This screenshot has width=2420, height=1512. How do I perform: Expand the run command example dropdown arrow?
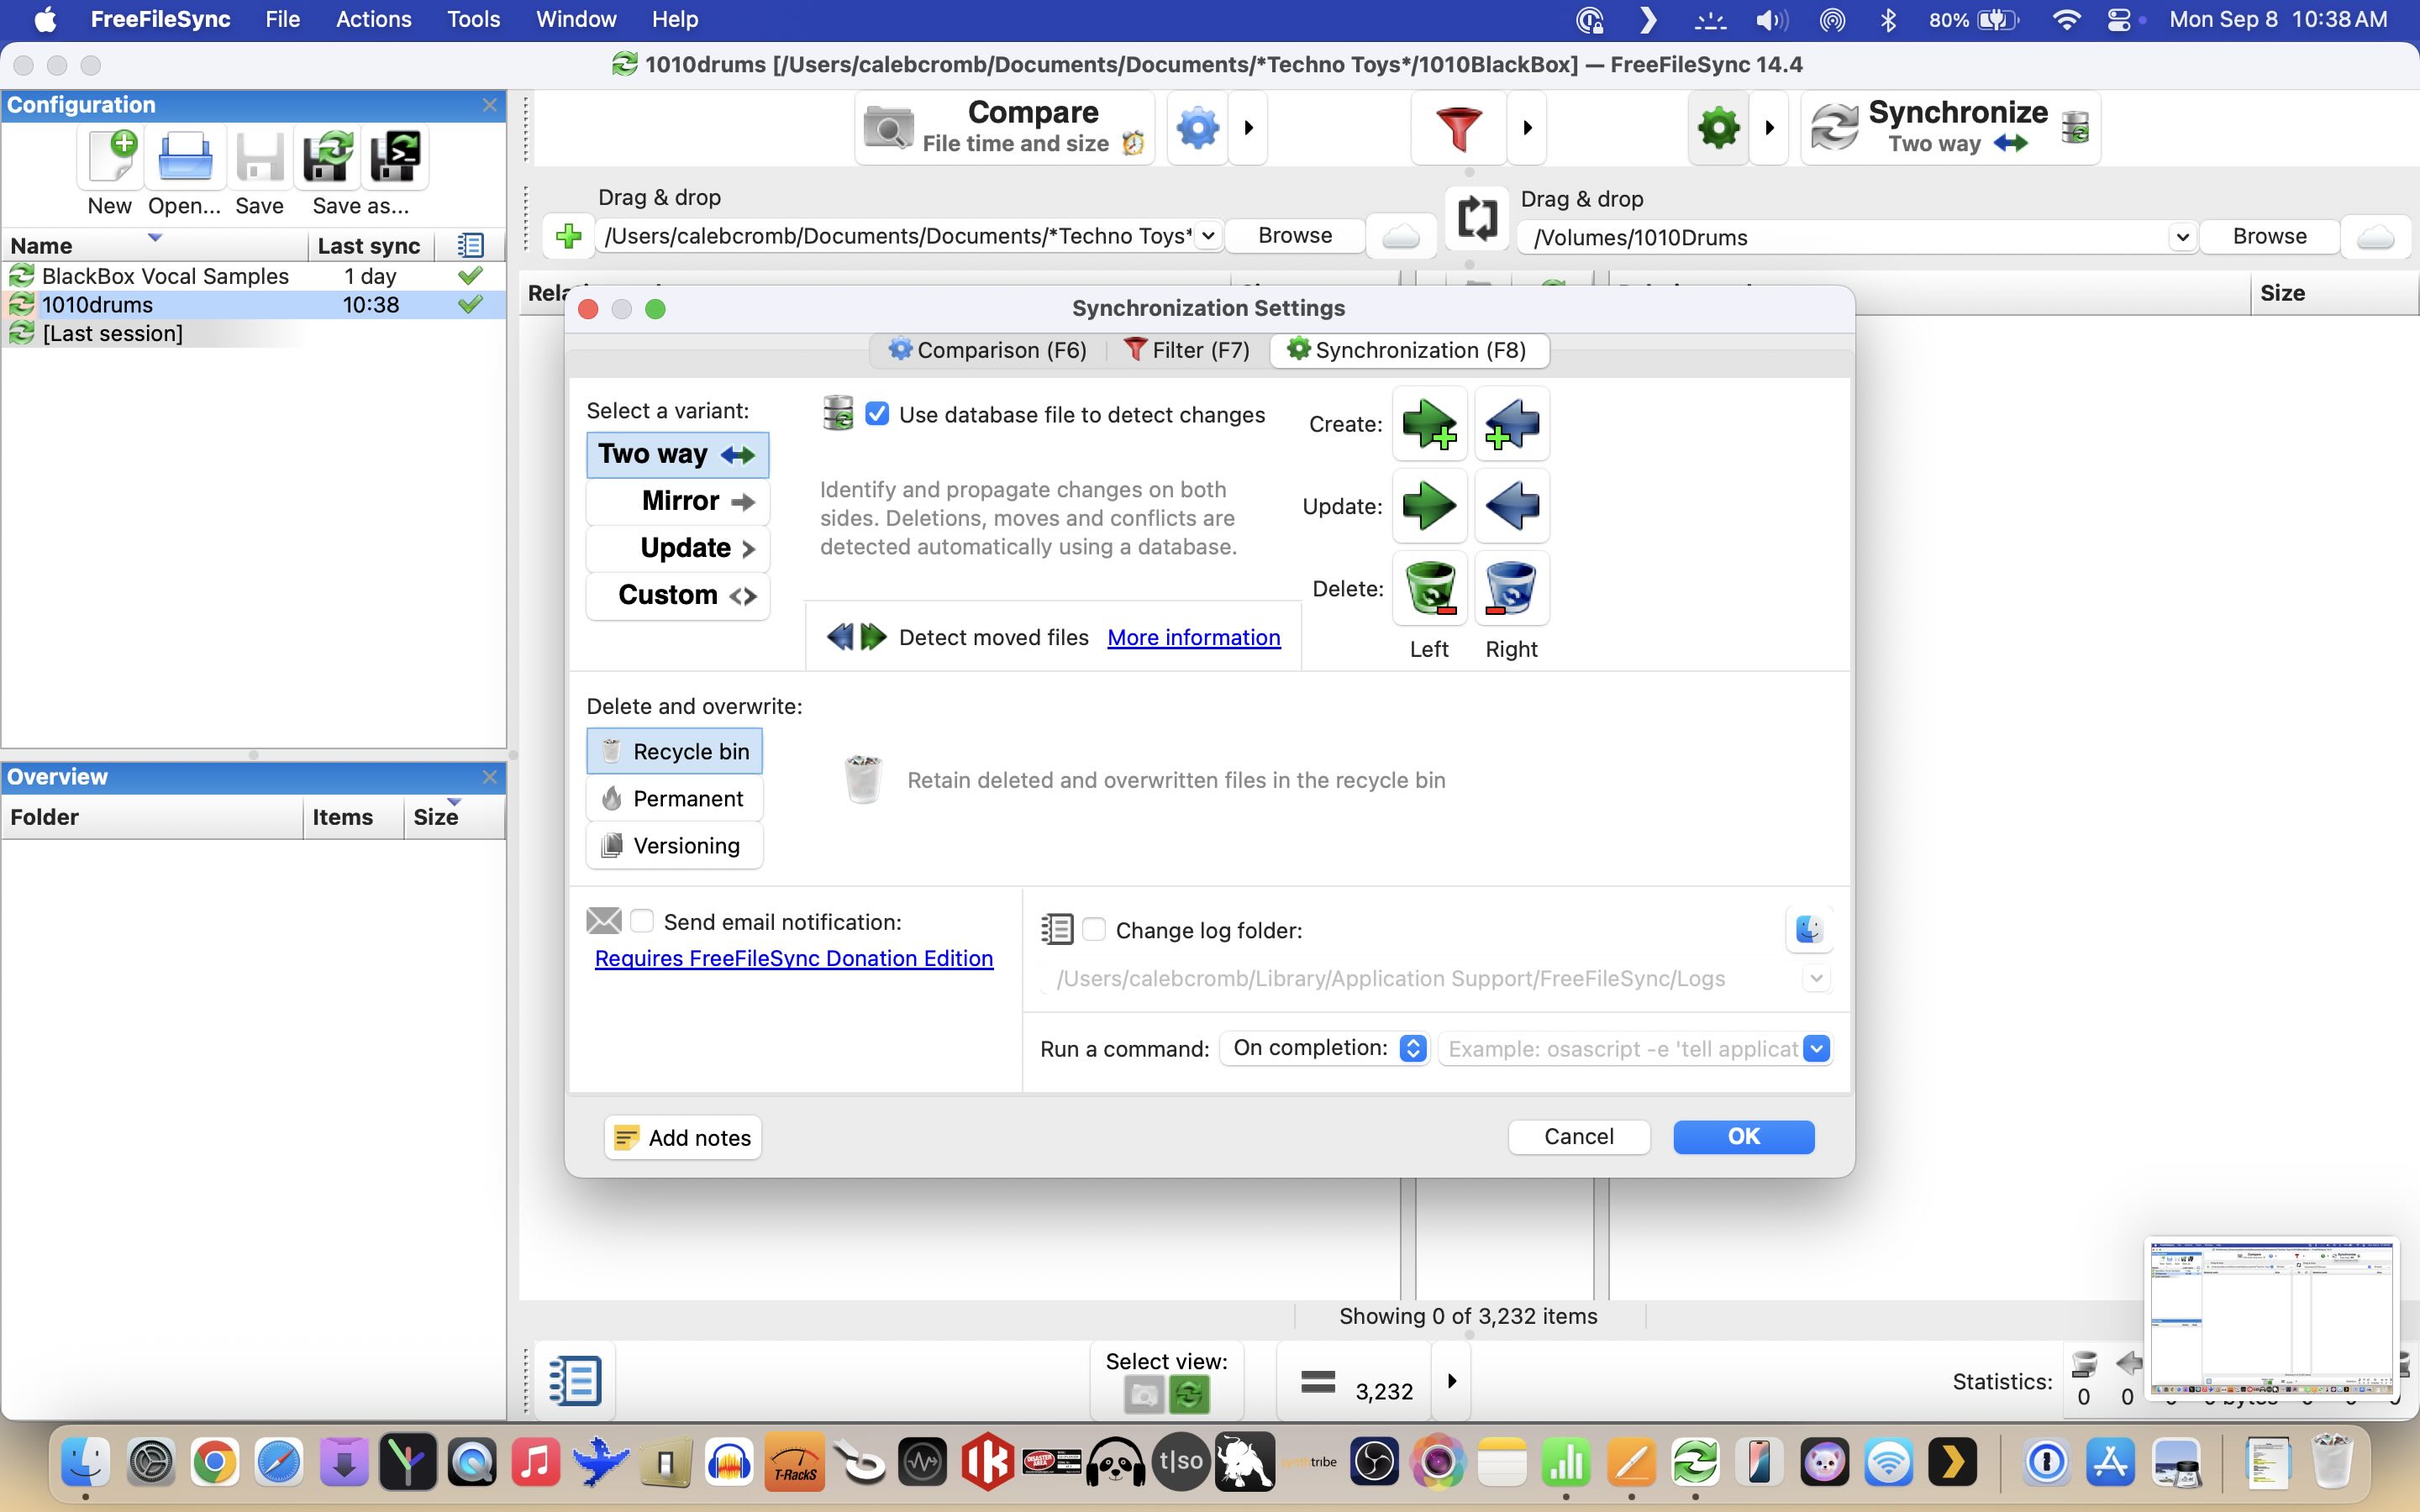(x=1816, y=1048)
